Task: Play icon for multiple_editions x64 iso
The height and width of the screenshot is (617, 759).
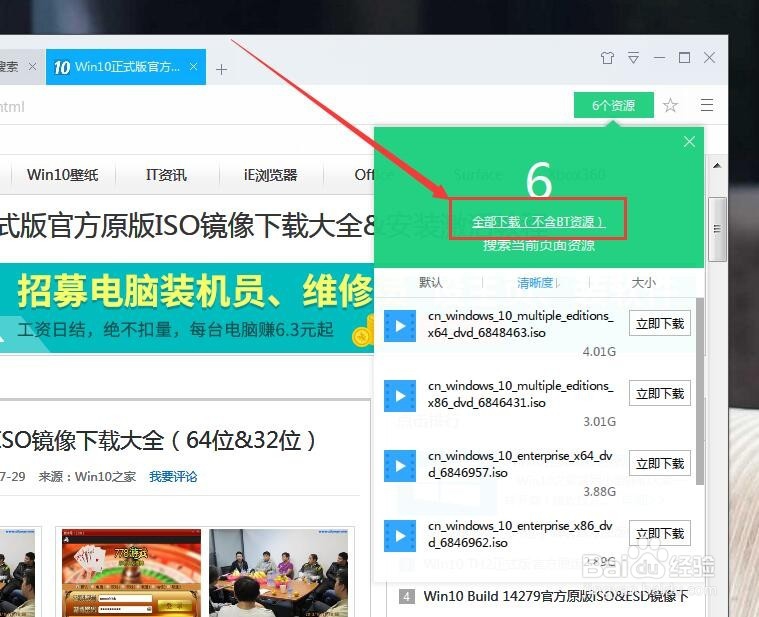Action: 400,326
